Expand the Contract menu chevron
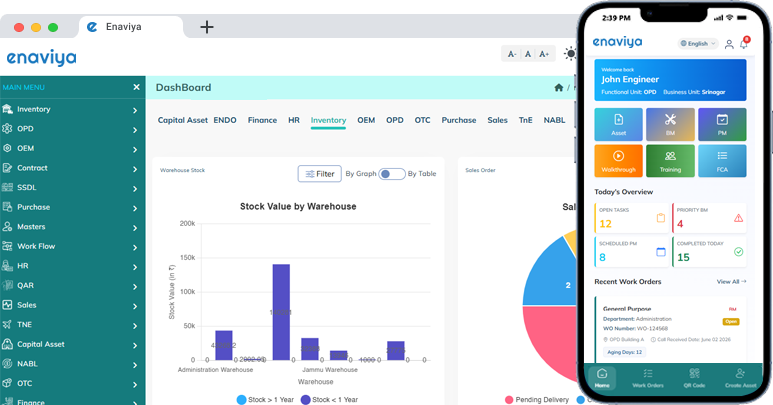 [135, 169]
